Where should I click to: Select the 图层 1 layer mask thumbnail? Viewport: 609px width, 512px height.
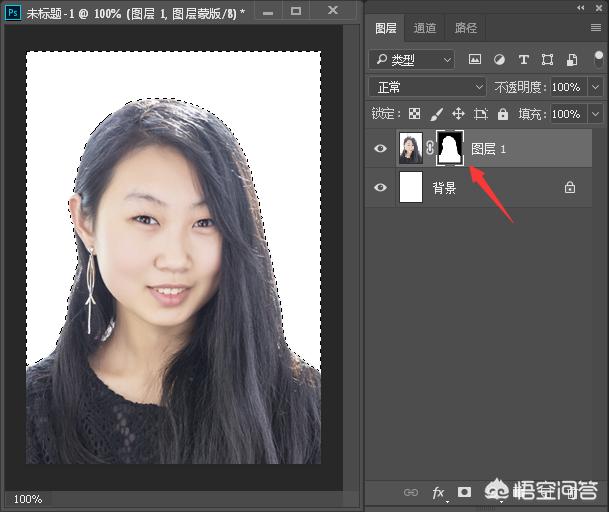tap(450, 148)
